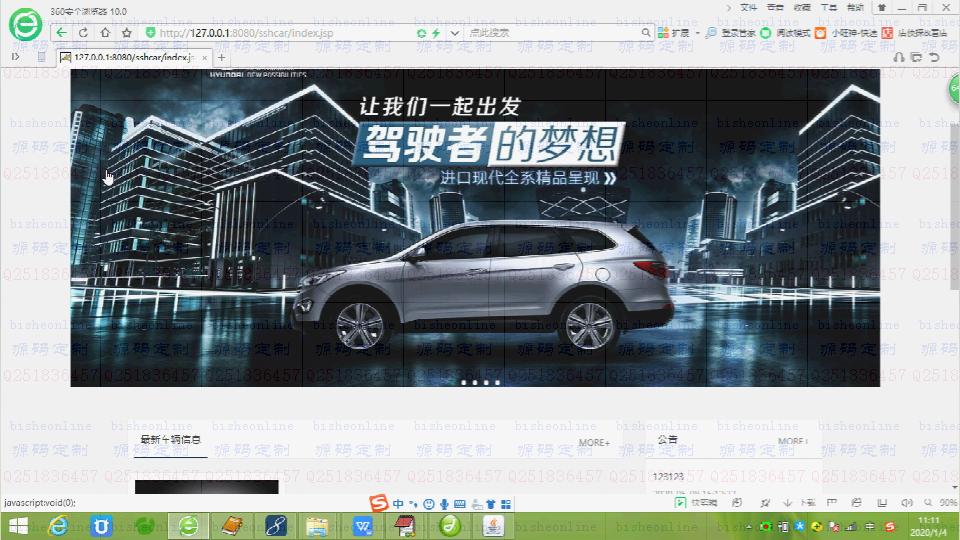Launch Internet Explorer from taskbar

click(59, 527)
